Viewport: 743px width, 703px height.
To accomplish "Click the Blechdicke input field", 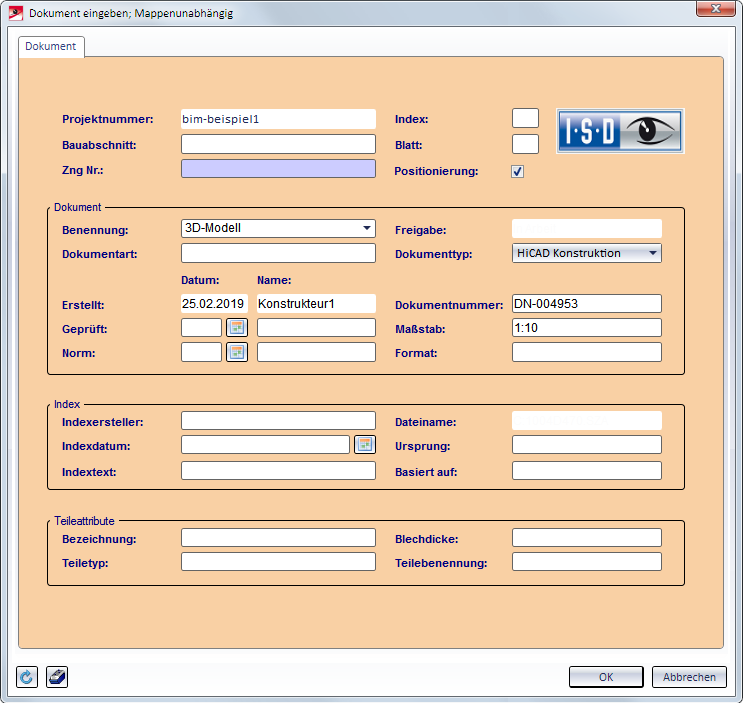I will [586, 538].
